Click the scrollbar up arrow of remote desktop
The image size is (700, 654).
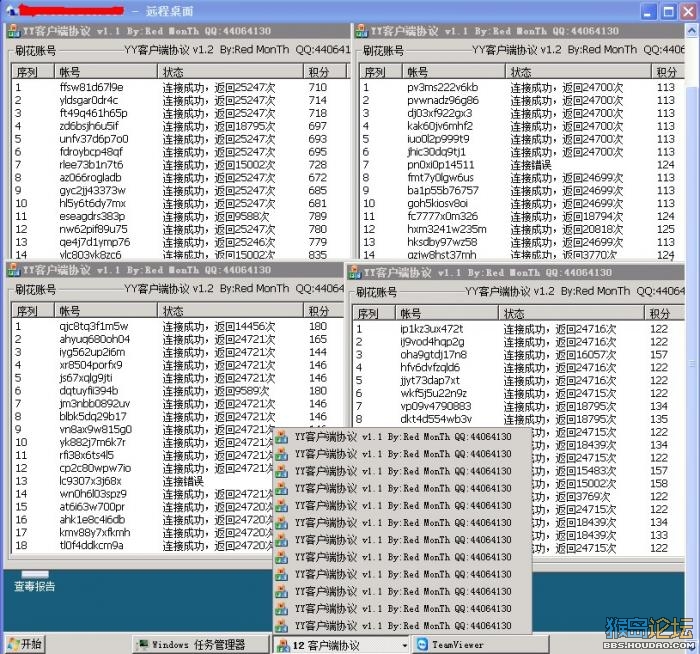692,31
